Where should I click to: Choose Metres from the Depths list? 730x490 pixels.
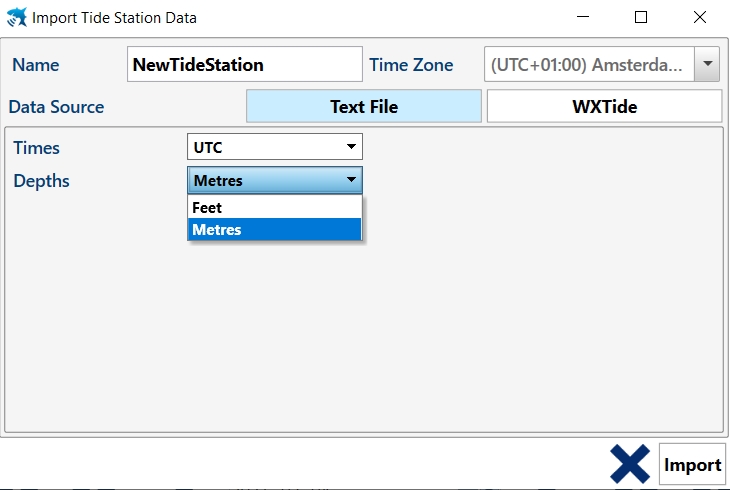click(274, 230)
